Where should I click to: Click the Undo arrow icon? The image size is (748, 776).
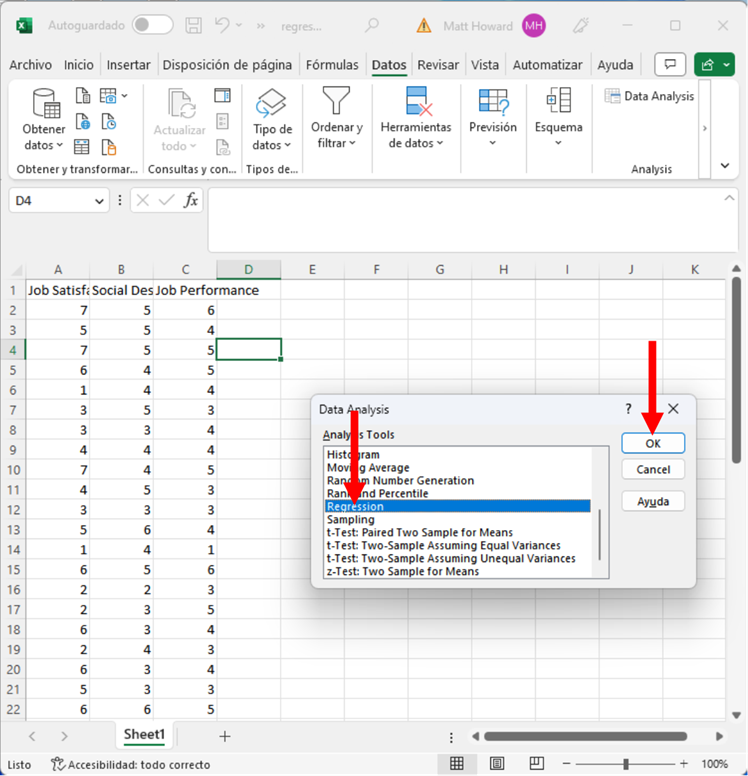click(224, 25)
